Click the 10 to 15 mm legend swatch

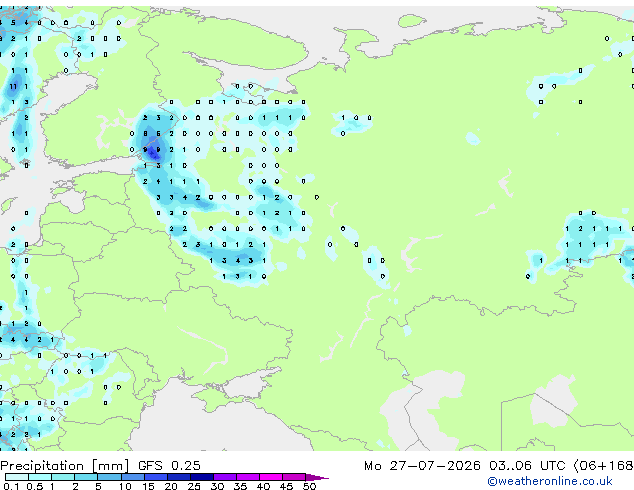tap(133, 477)
